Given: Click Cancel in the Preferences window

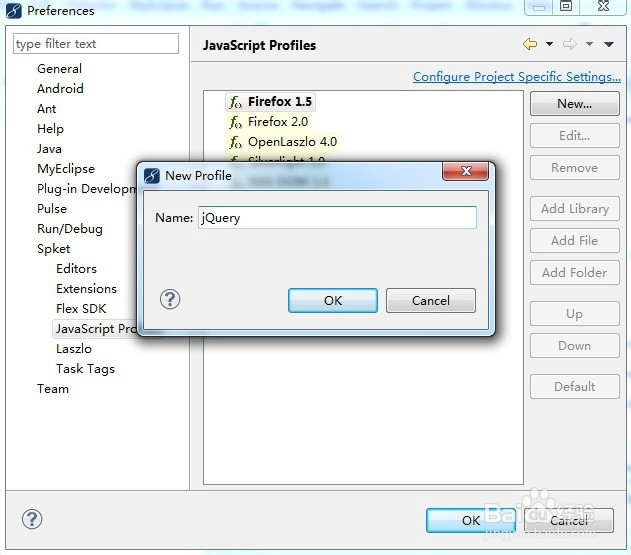Looking at the screenshot, I should point(569,520).
